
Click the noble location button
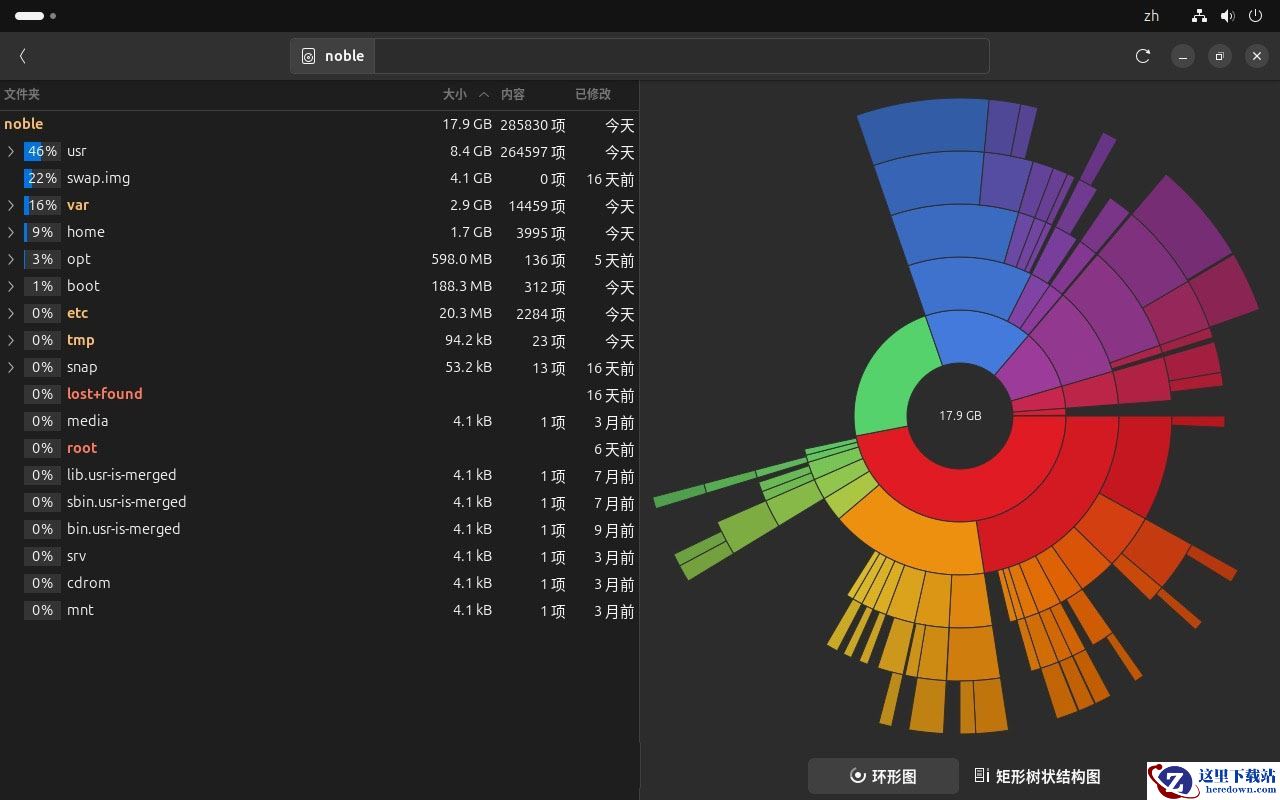pyautogui.click(x=333, y=56)
